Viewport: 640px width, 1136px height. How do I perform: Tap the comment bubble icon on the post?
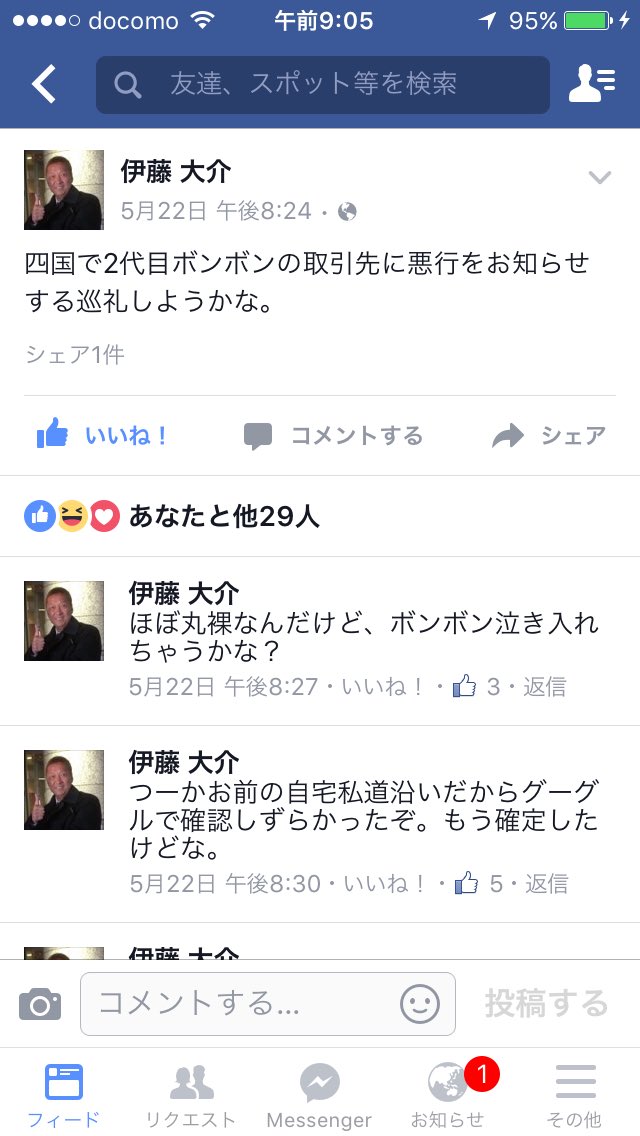click(x=257, y=436)
